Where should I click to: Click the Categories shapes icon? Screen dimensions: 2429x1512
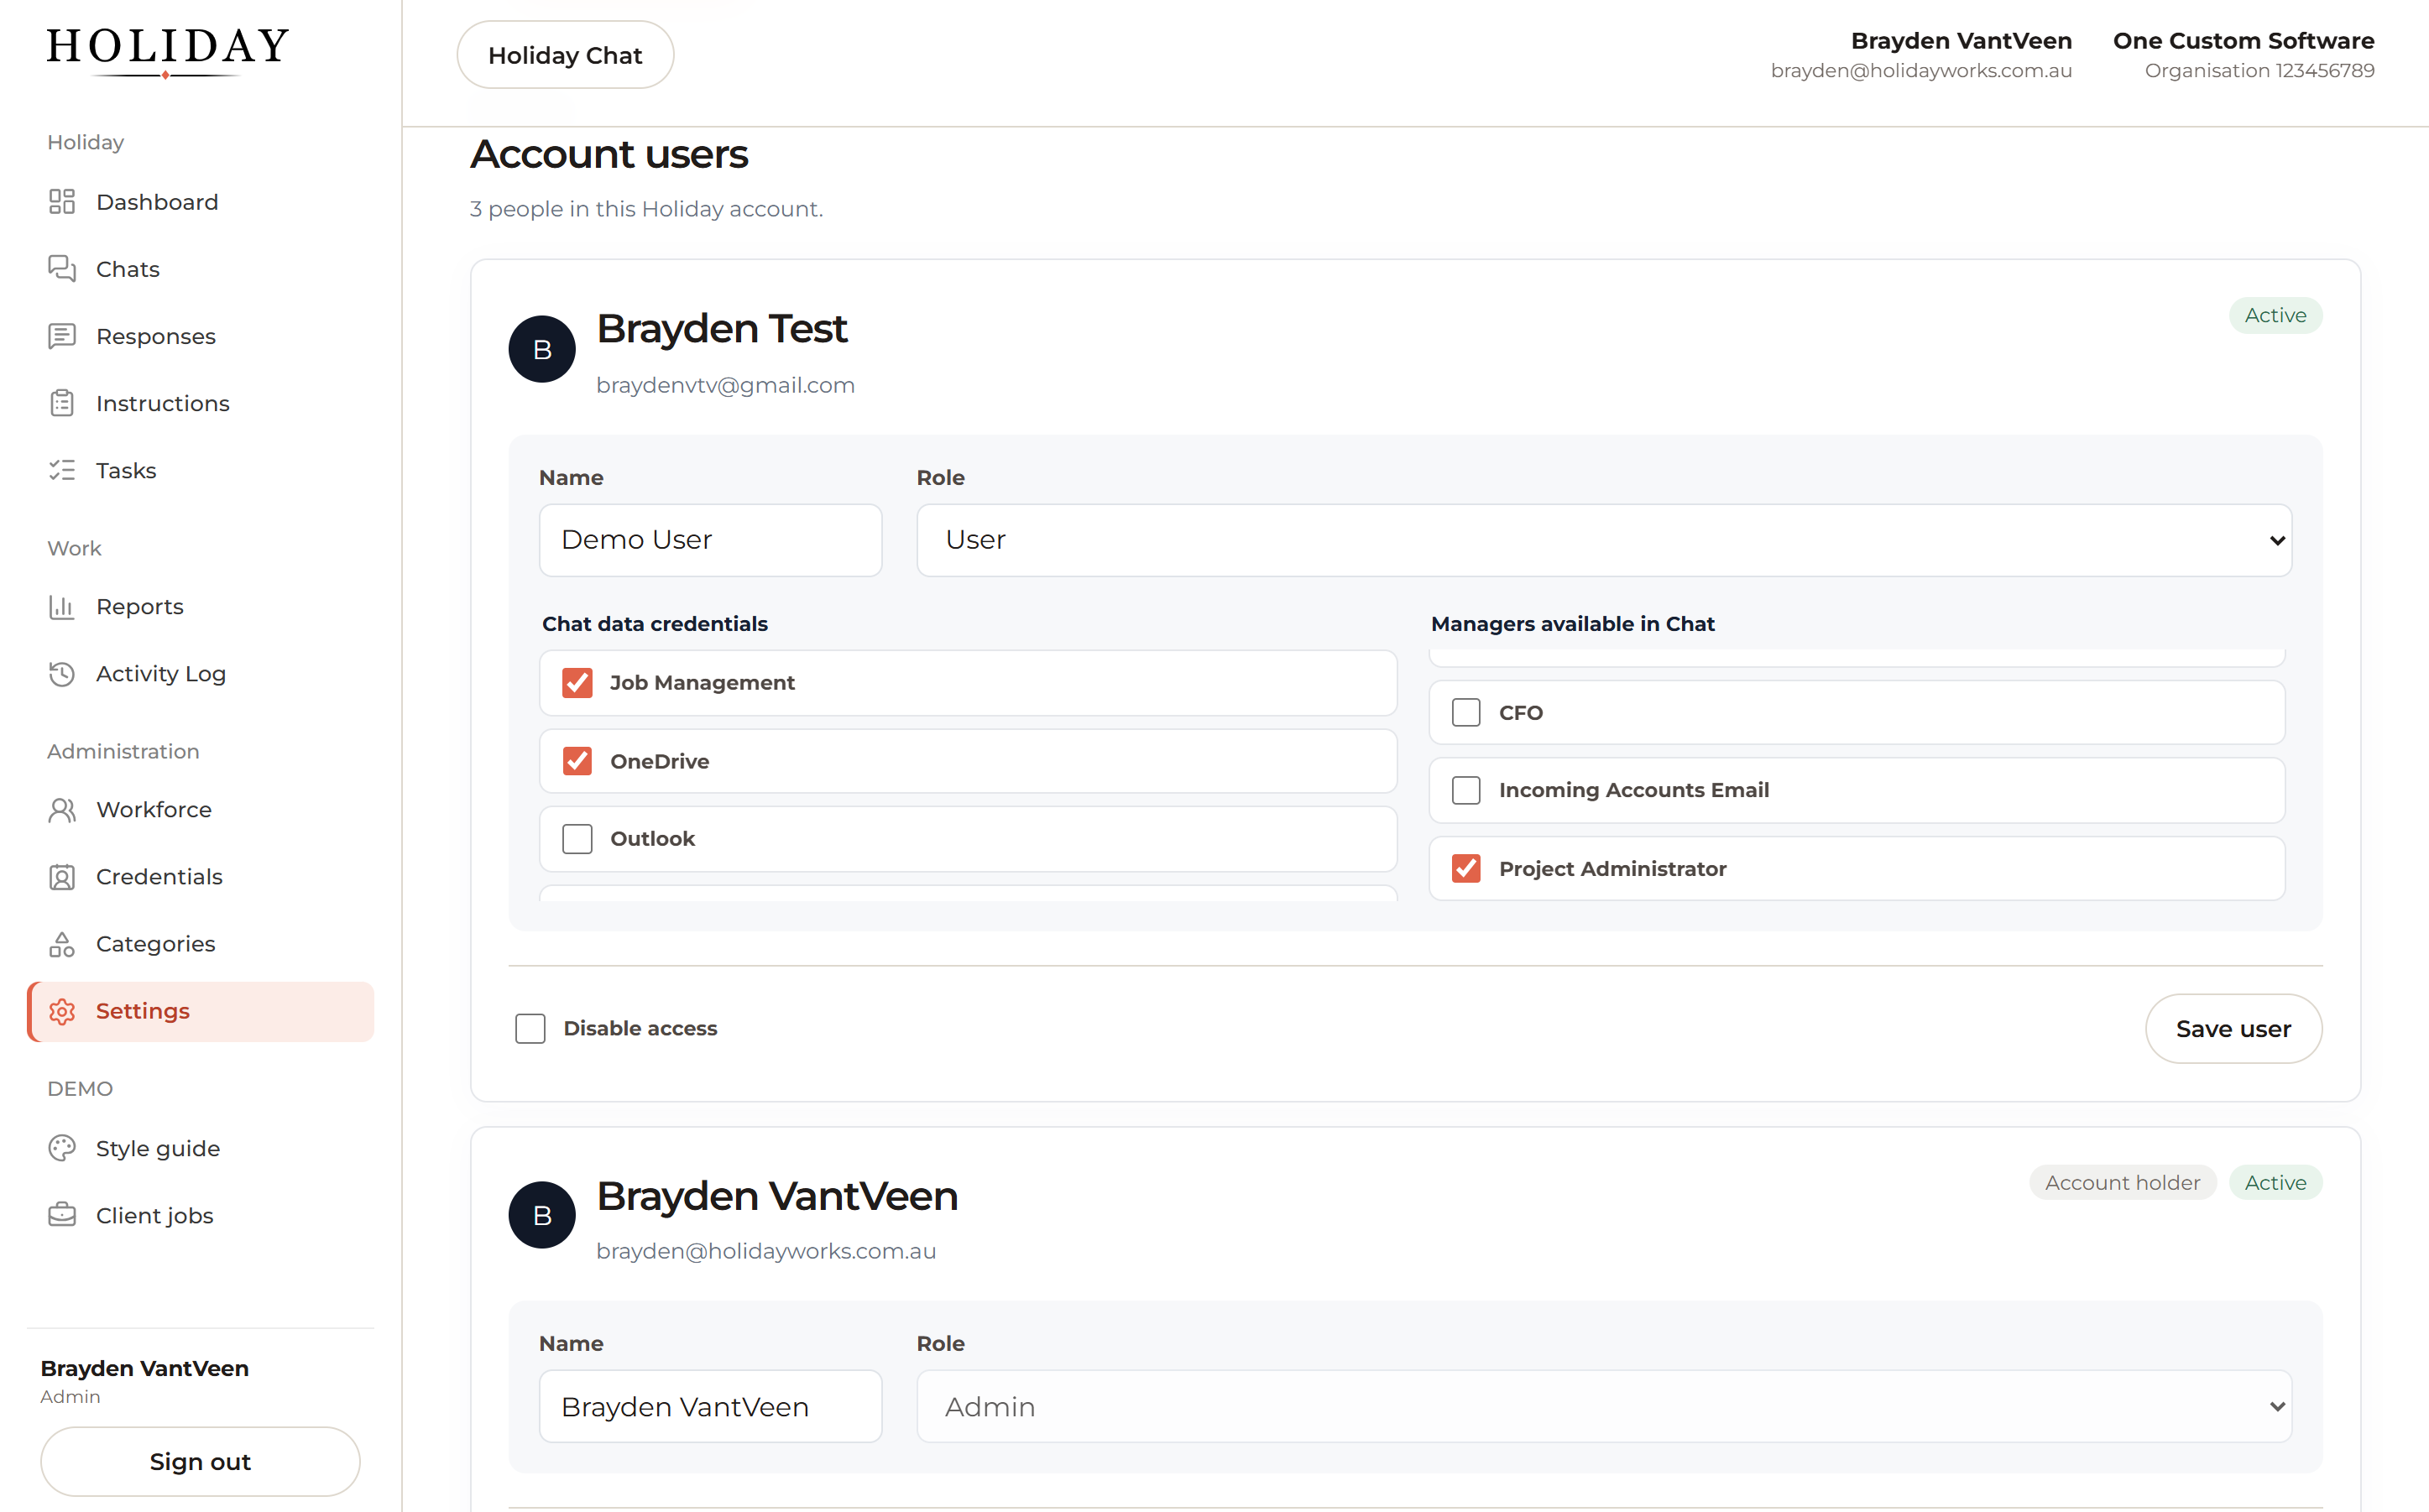(62, 944)
